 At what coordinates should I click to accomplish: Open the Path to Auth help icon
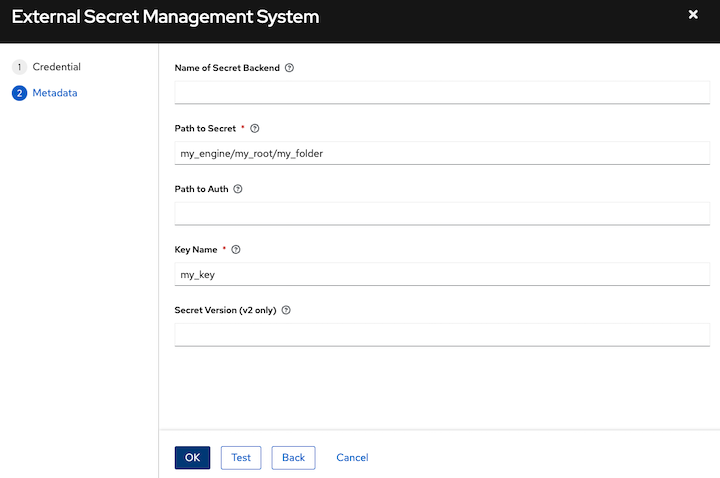(238, 189)
